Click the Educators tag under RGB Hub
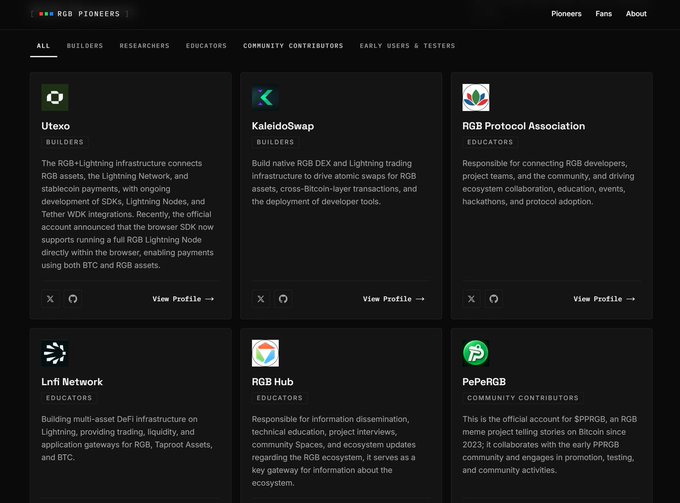 pyautogui.click(x=279, y=398)
